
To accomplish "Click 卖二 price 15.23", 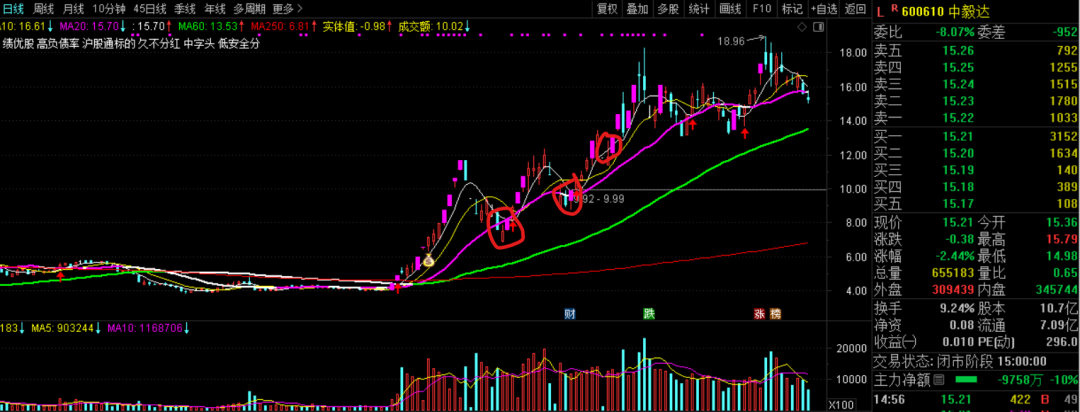I will click(x=958, y=101).
